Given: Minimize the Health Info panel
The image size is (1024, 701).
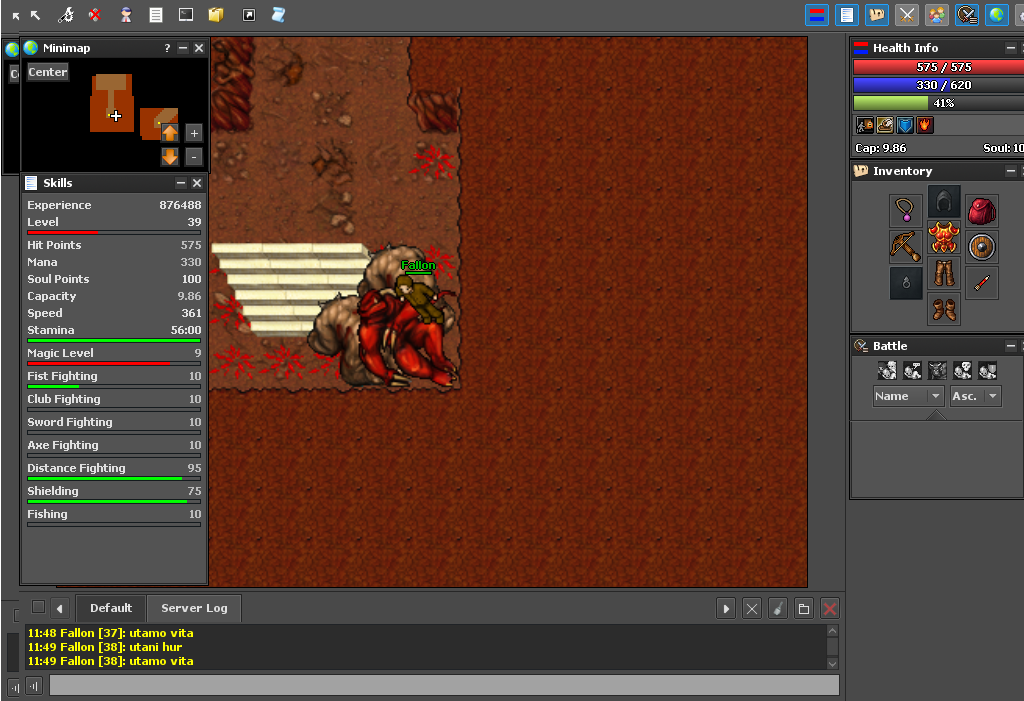Looking at the screenshot, I should click(x=1010, y=48).
